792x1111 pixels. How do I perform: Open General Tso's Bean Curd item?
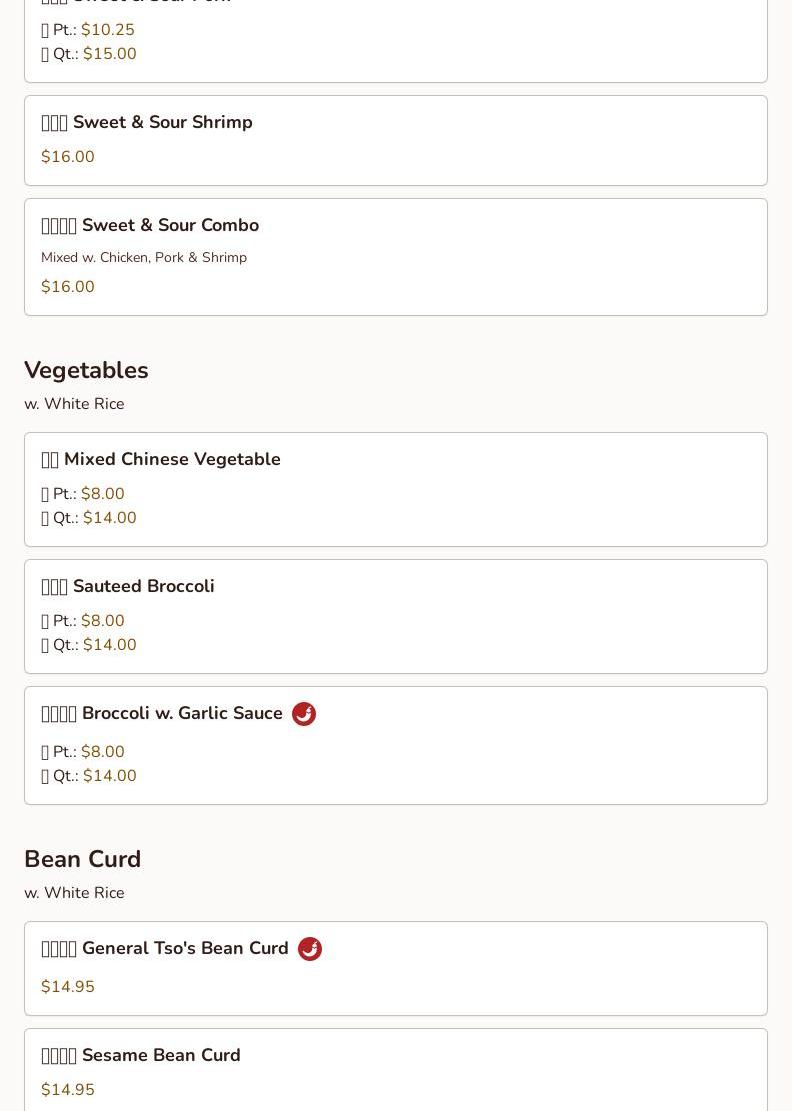pos(396,969)
